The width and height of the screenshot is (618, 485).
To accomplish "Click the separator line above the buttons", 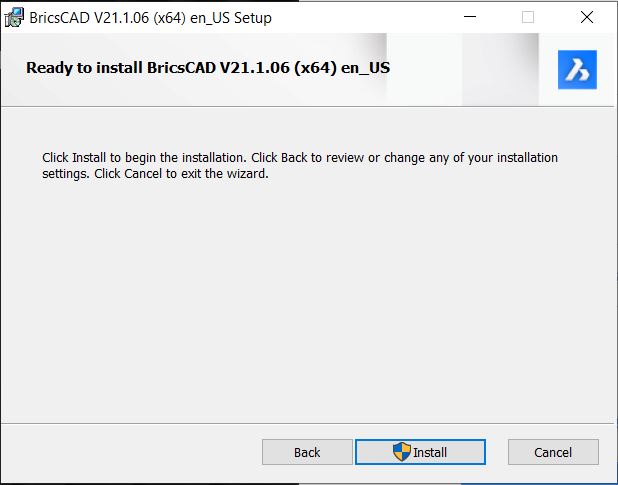I will 307,424.
